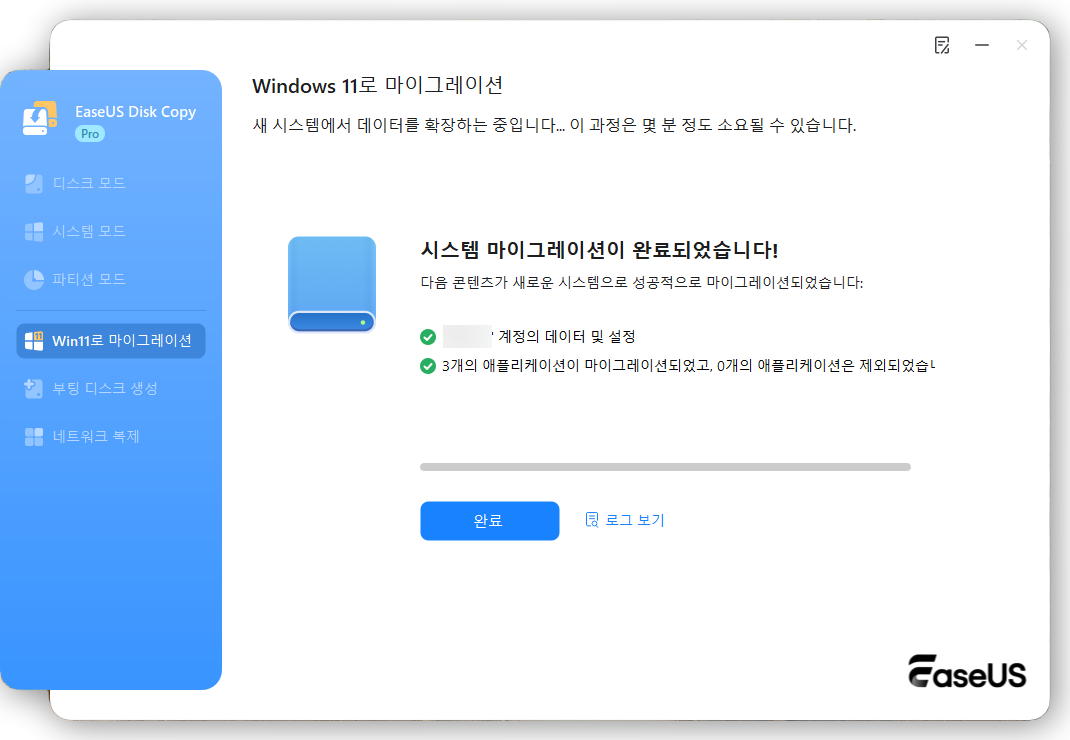Click the blue disk illustration thumbnail
Screen dimensions: 1070x740
tap(331, 284)
